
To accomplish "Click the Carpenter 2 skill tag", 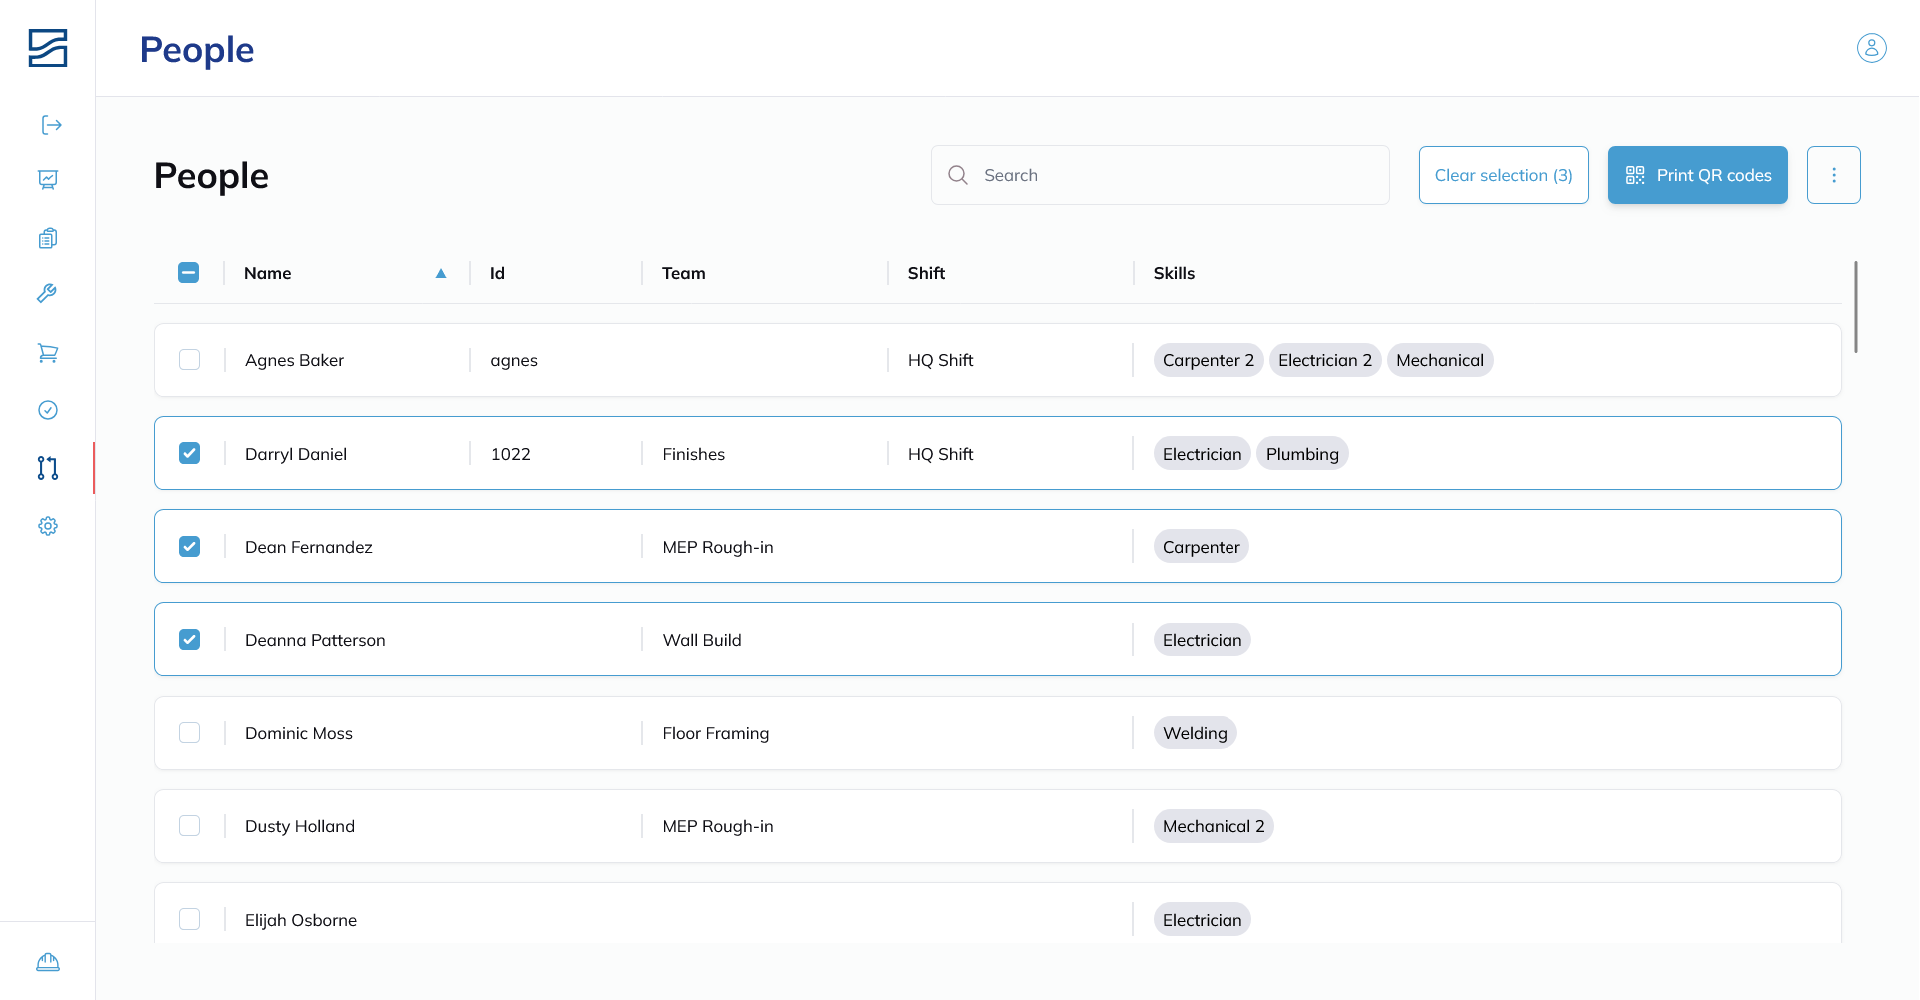I will pos(1208,360).
